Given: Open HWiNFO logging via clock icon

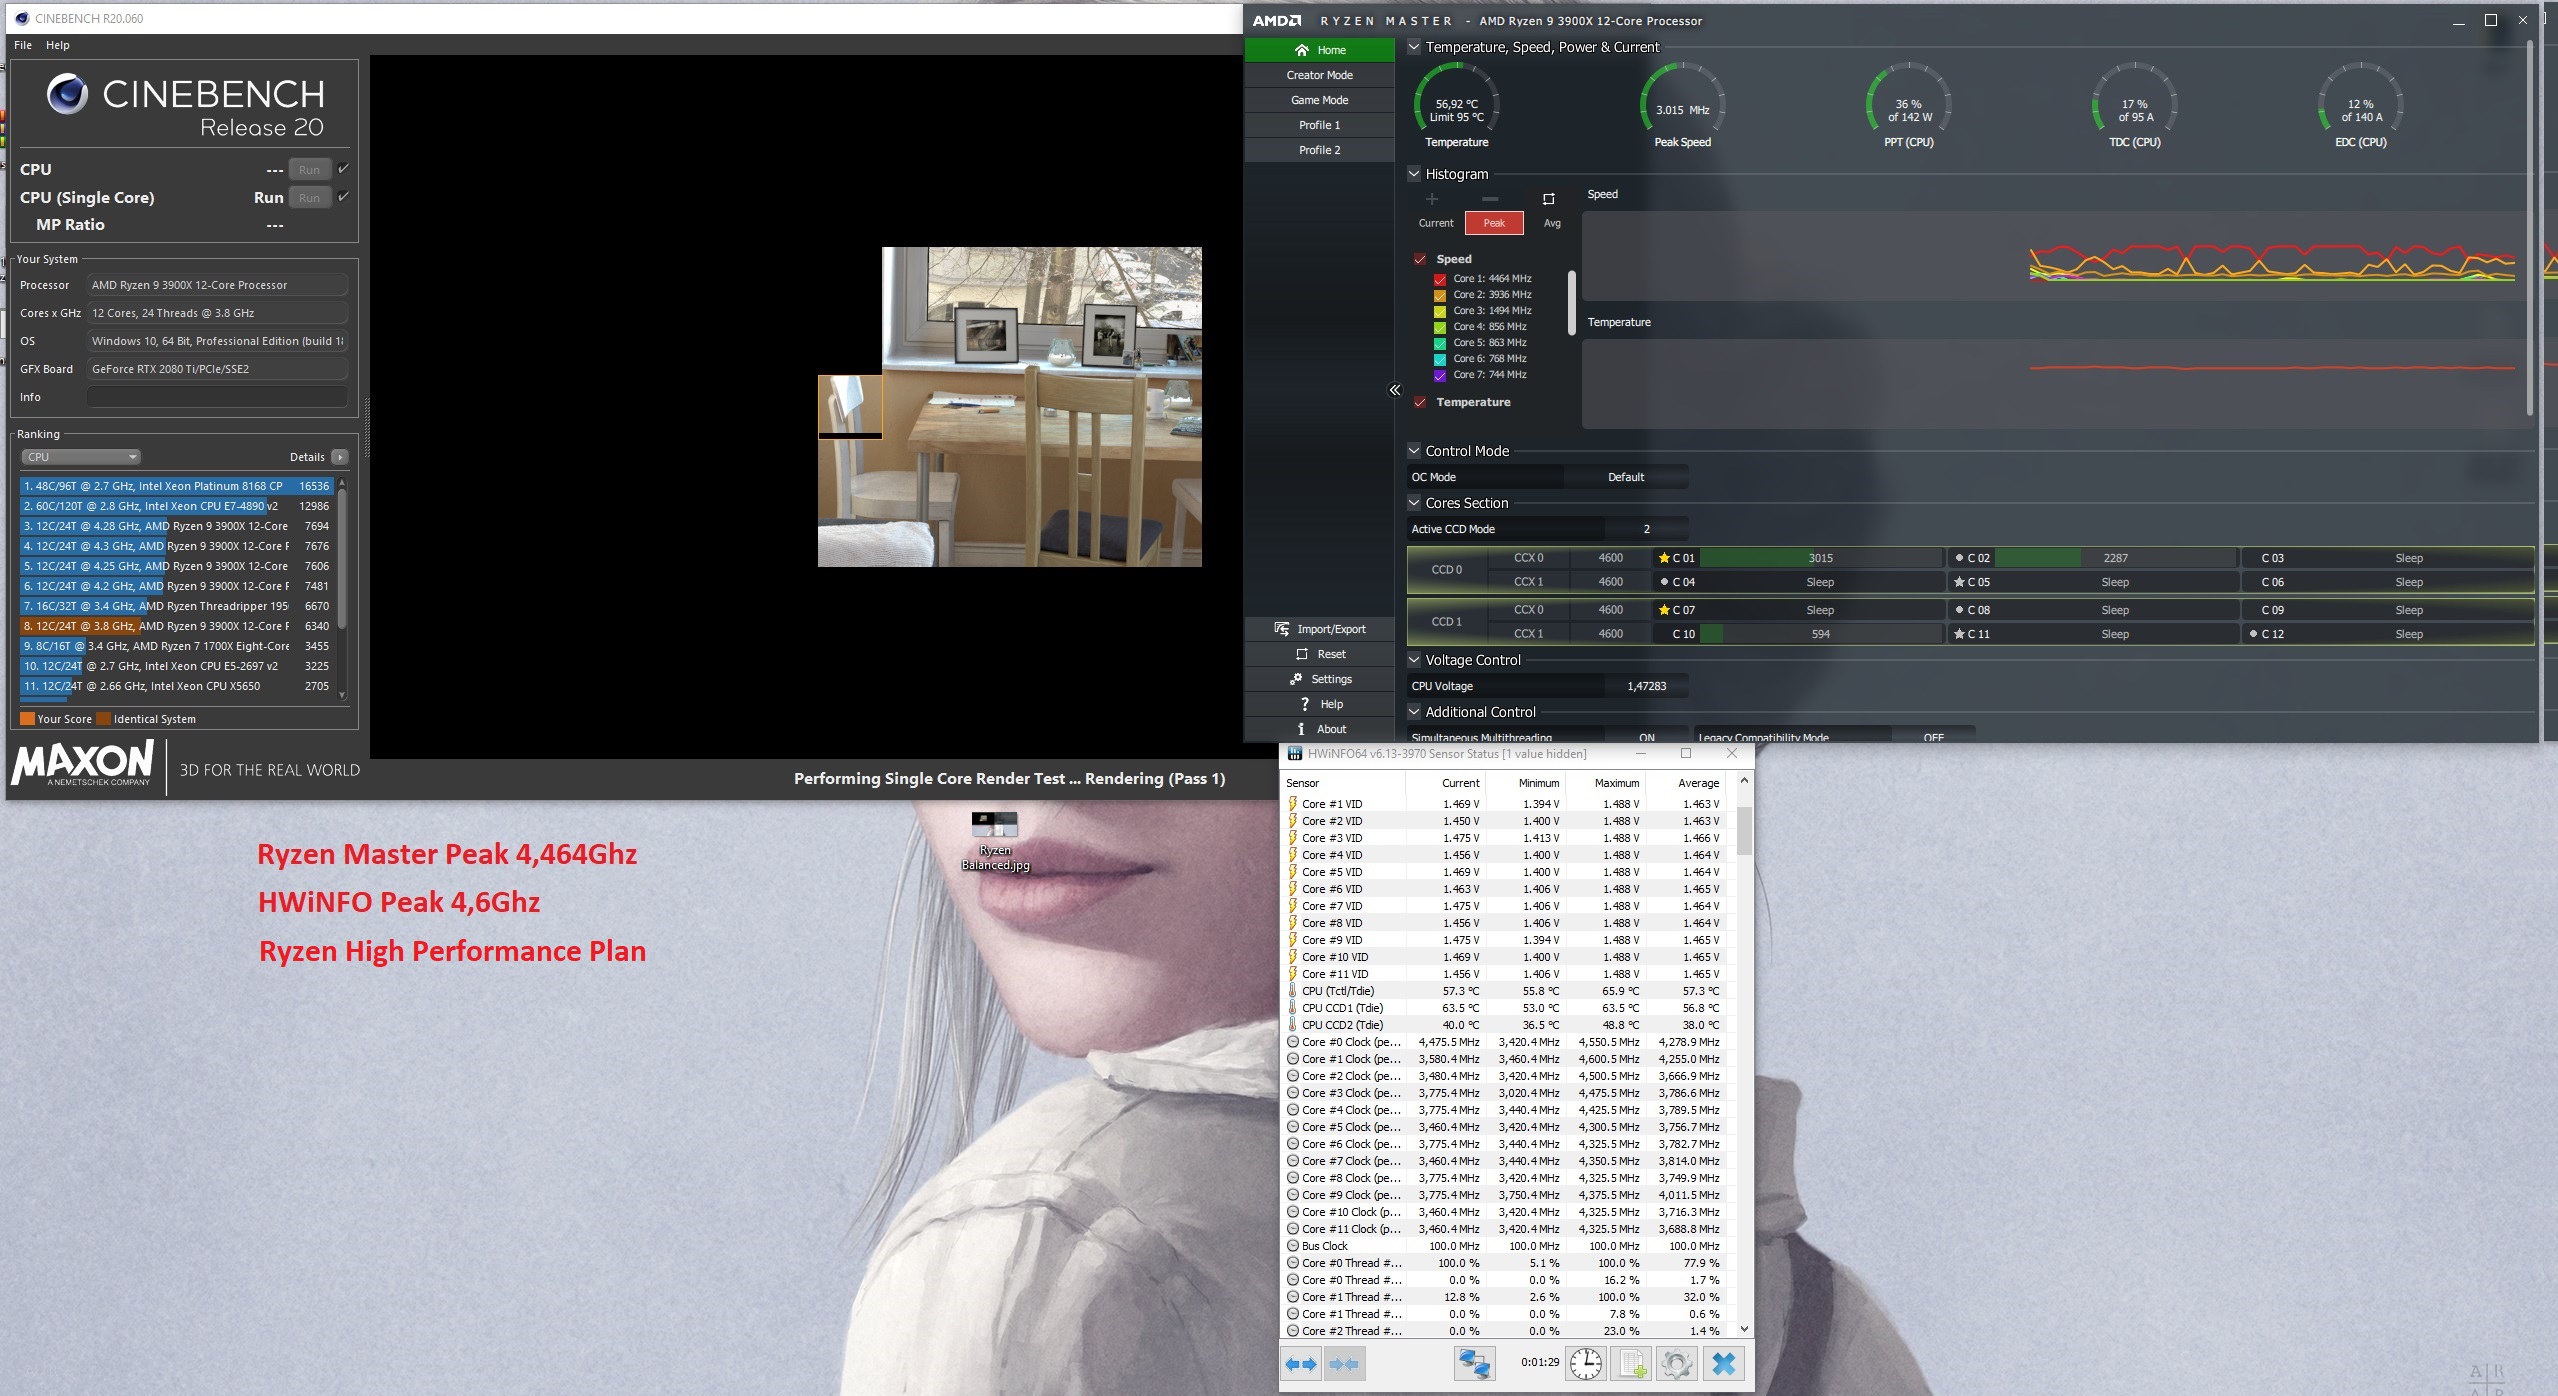Looking at the screenshot, I should point(1588,1363).
